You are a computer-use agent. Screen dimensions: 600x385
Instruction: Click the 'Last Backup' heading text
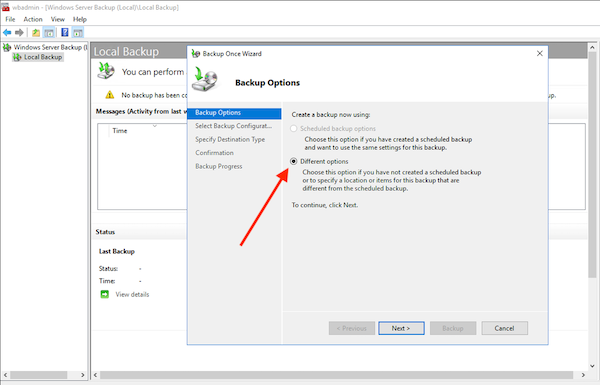117,251
